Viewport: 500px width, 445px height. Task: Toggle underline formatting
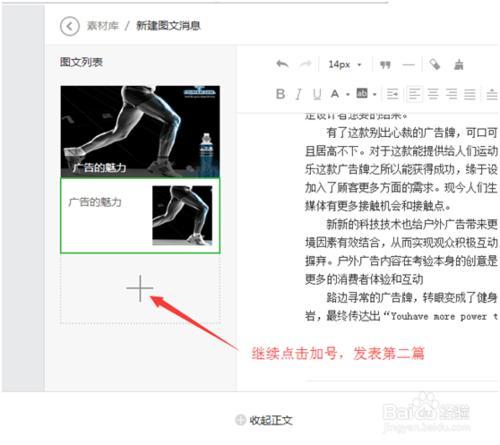(x=317, y=94)
